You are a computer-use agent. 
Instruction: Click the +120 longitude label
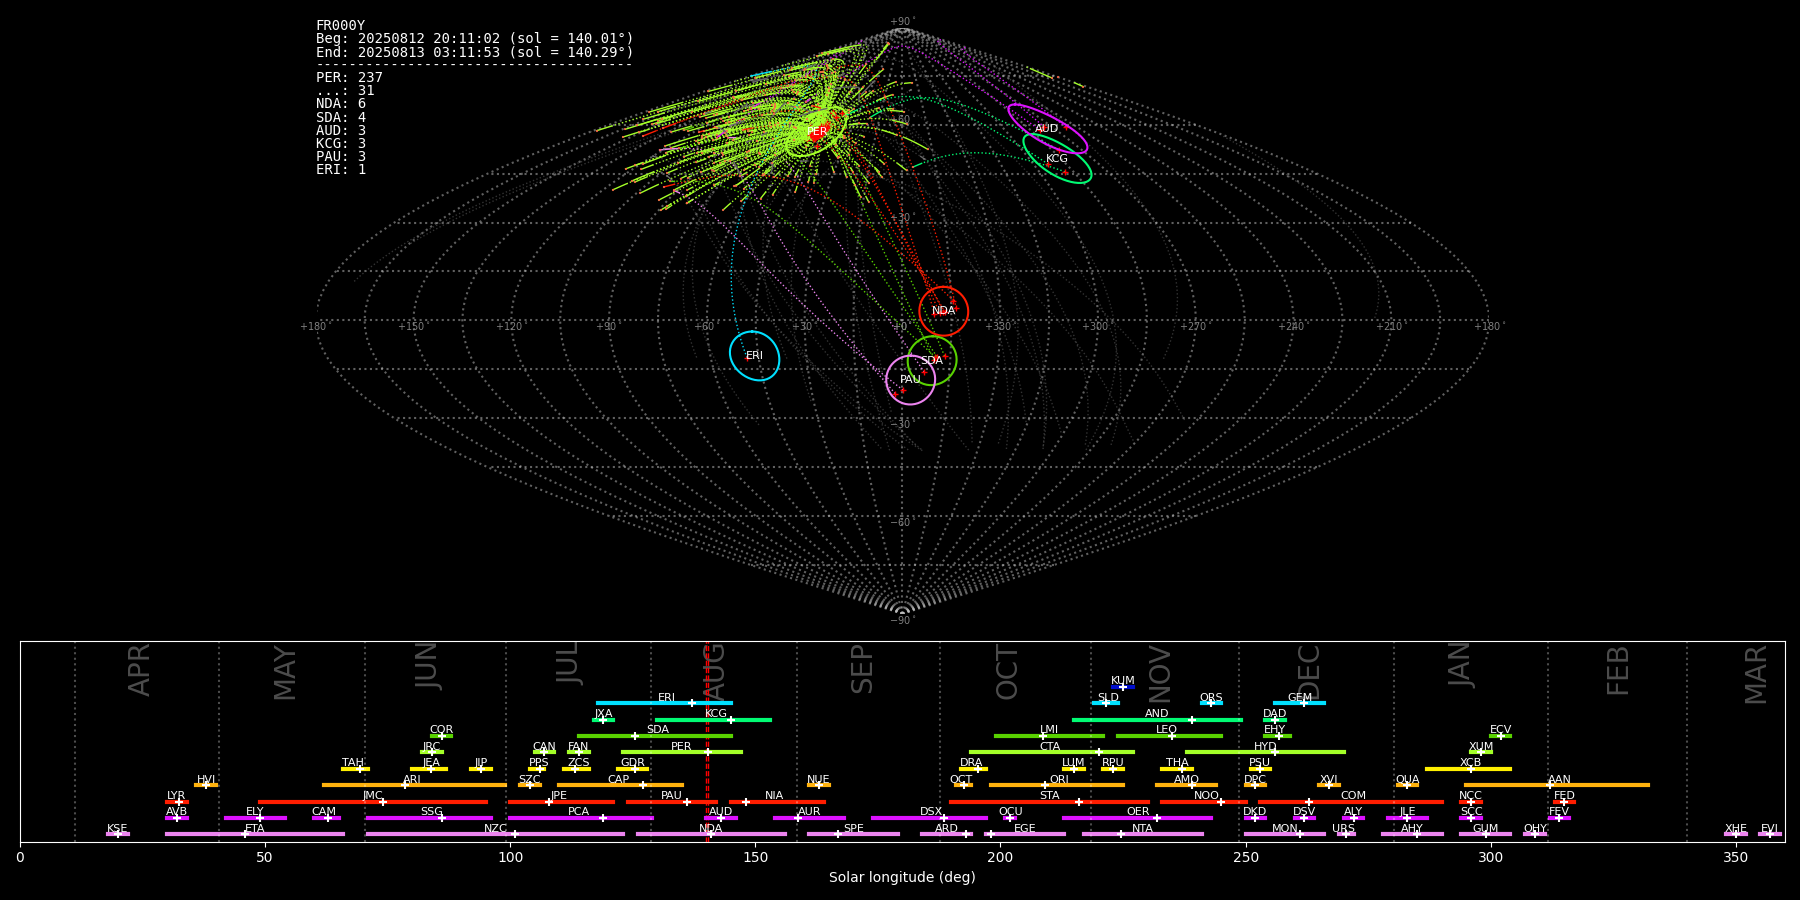coord(509,327)
